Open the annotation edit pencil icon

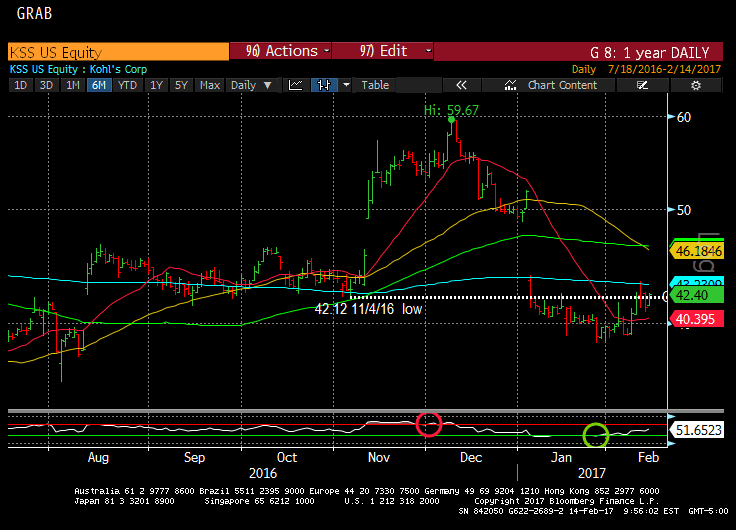point(642,85)
